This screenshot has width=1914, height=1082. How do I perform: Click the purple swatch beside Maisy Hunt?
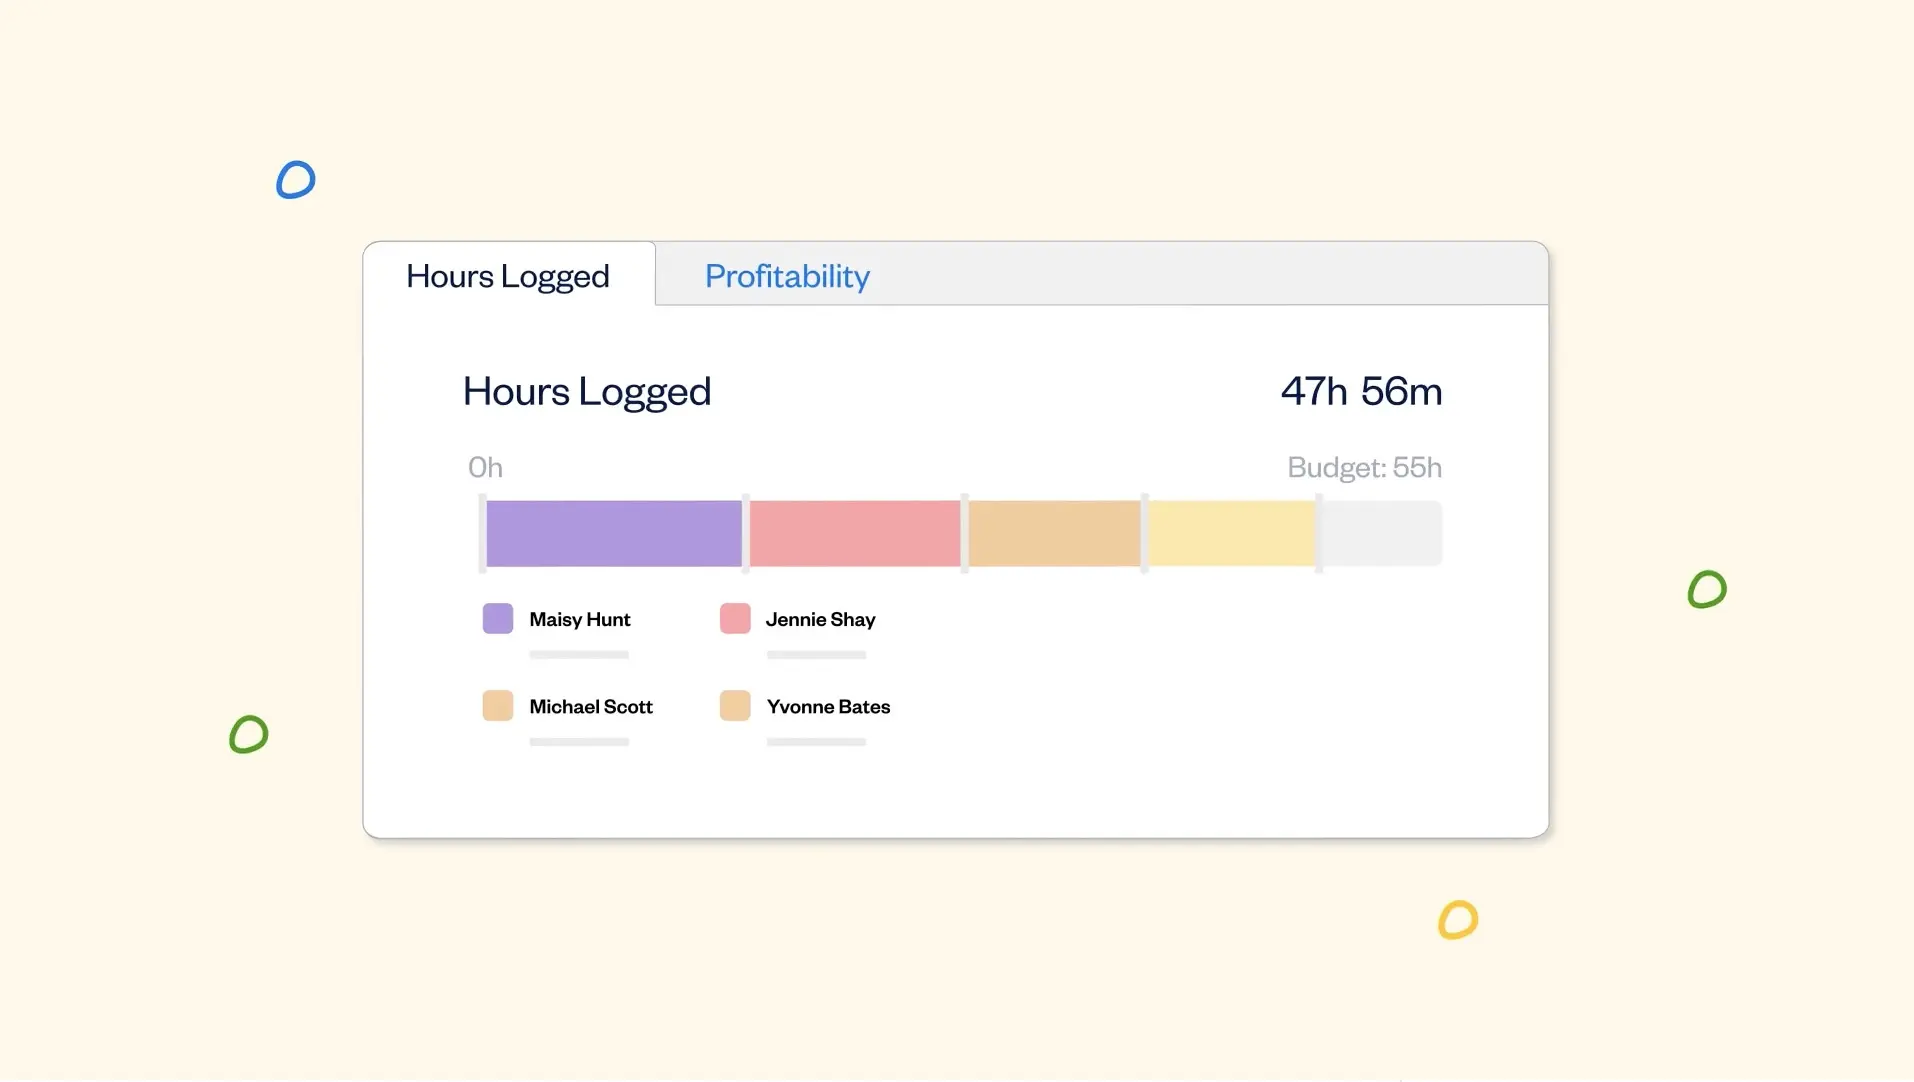[x=498, y=619]
